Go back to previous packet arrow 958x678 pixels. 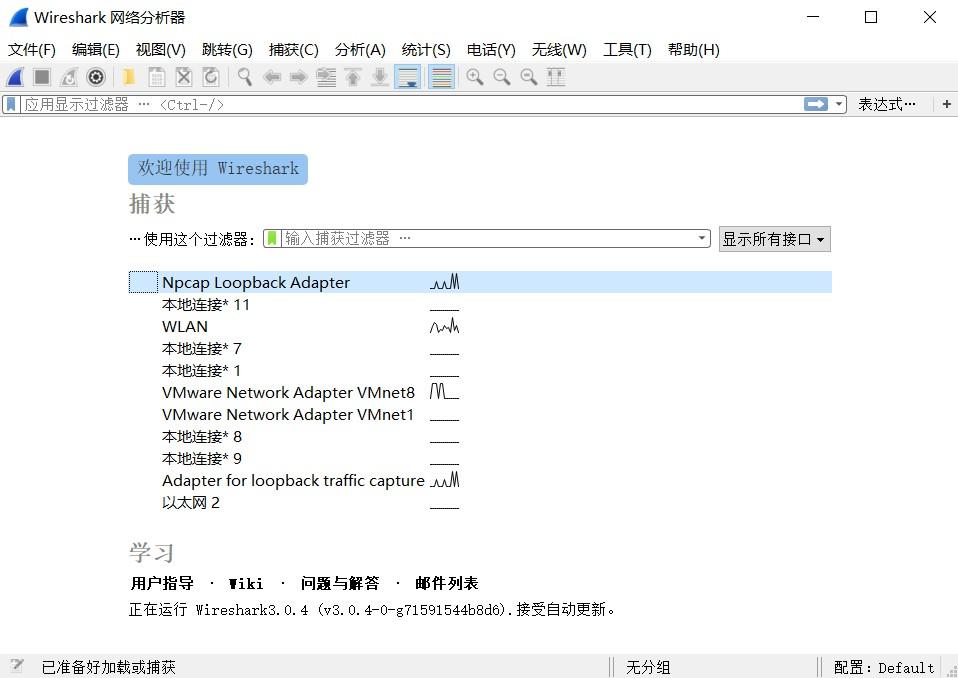pos(272,77)
